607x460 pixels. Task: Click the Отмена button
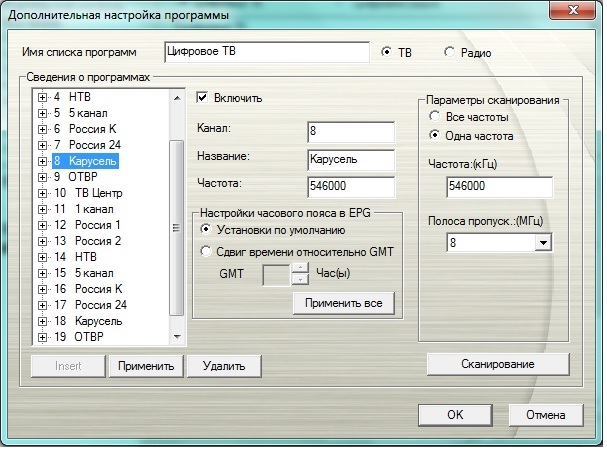tap(545, 415)
